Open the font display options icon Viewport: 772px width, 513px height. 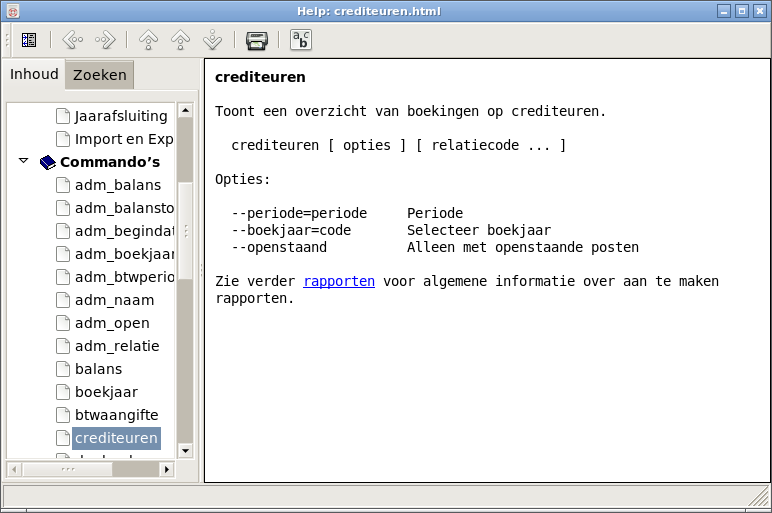pos(300,40)
